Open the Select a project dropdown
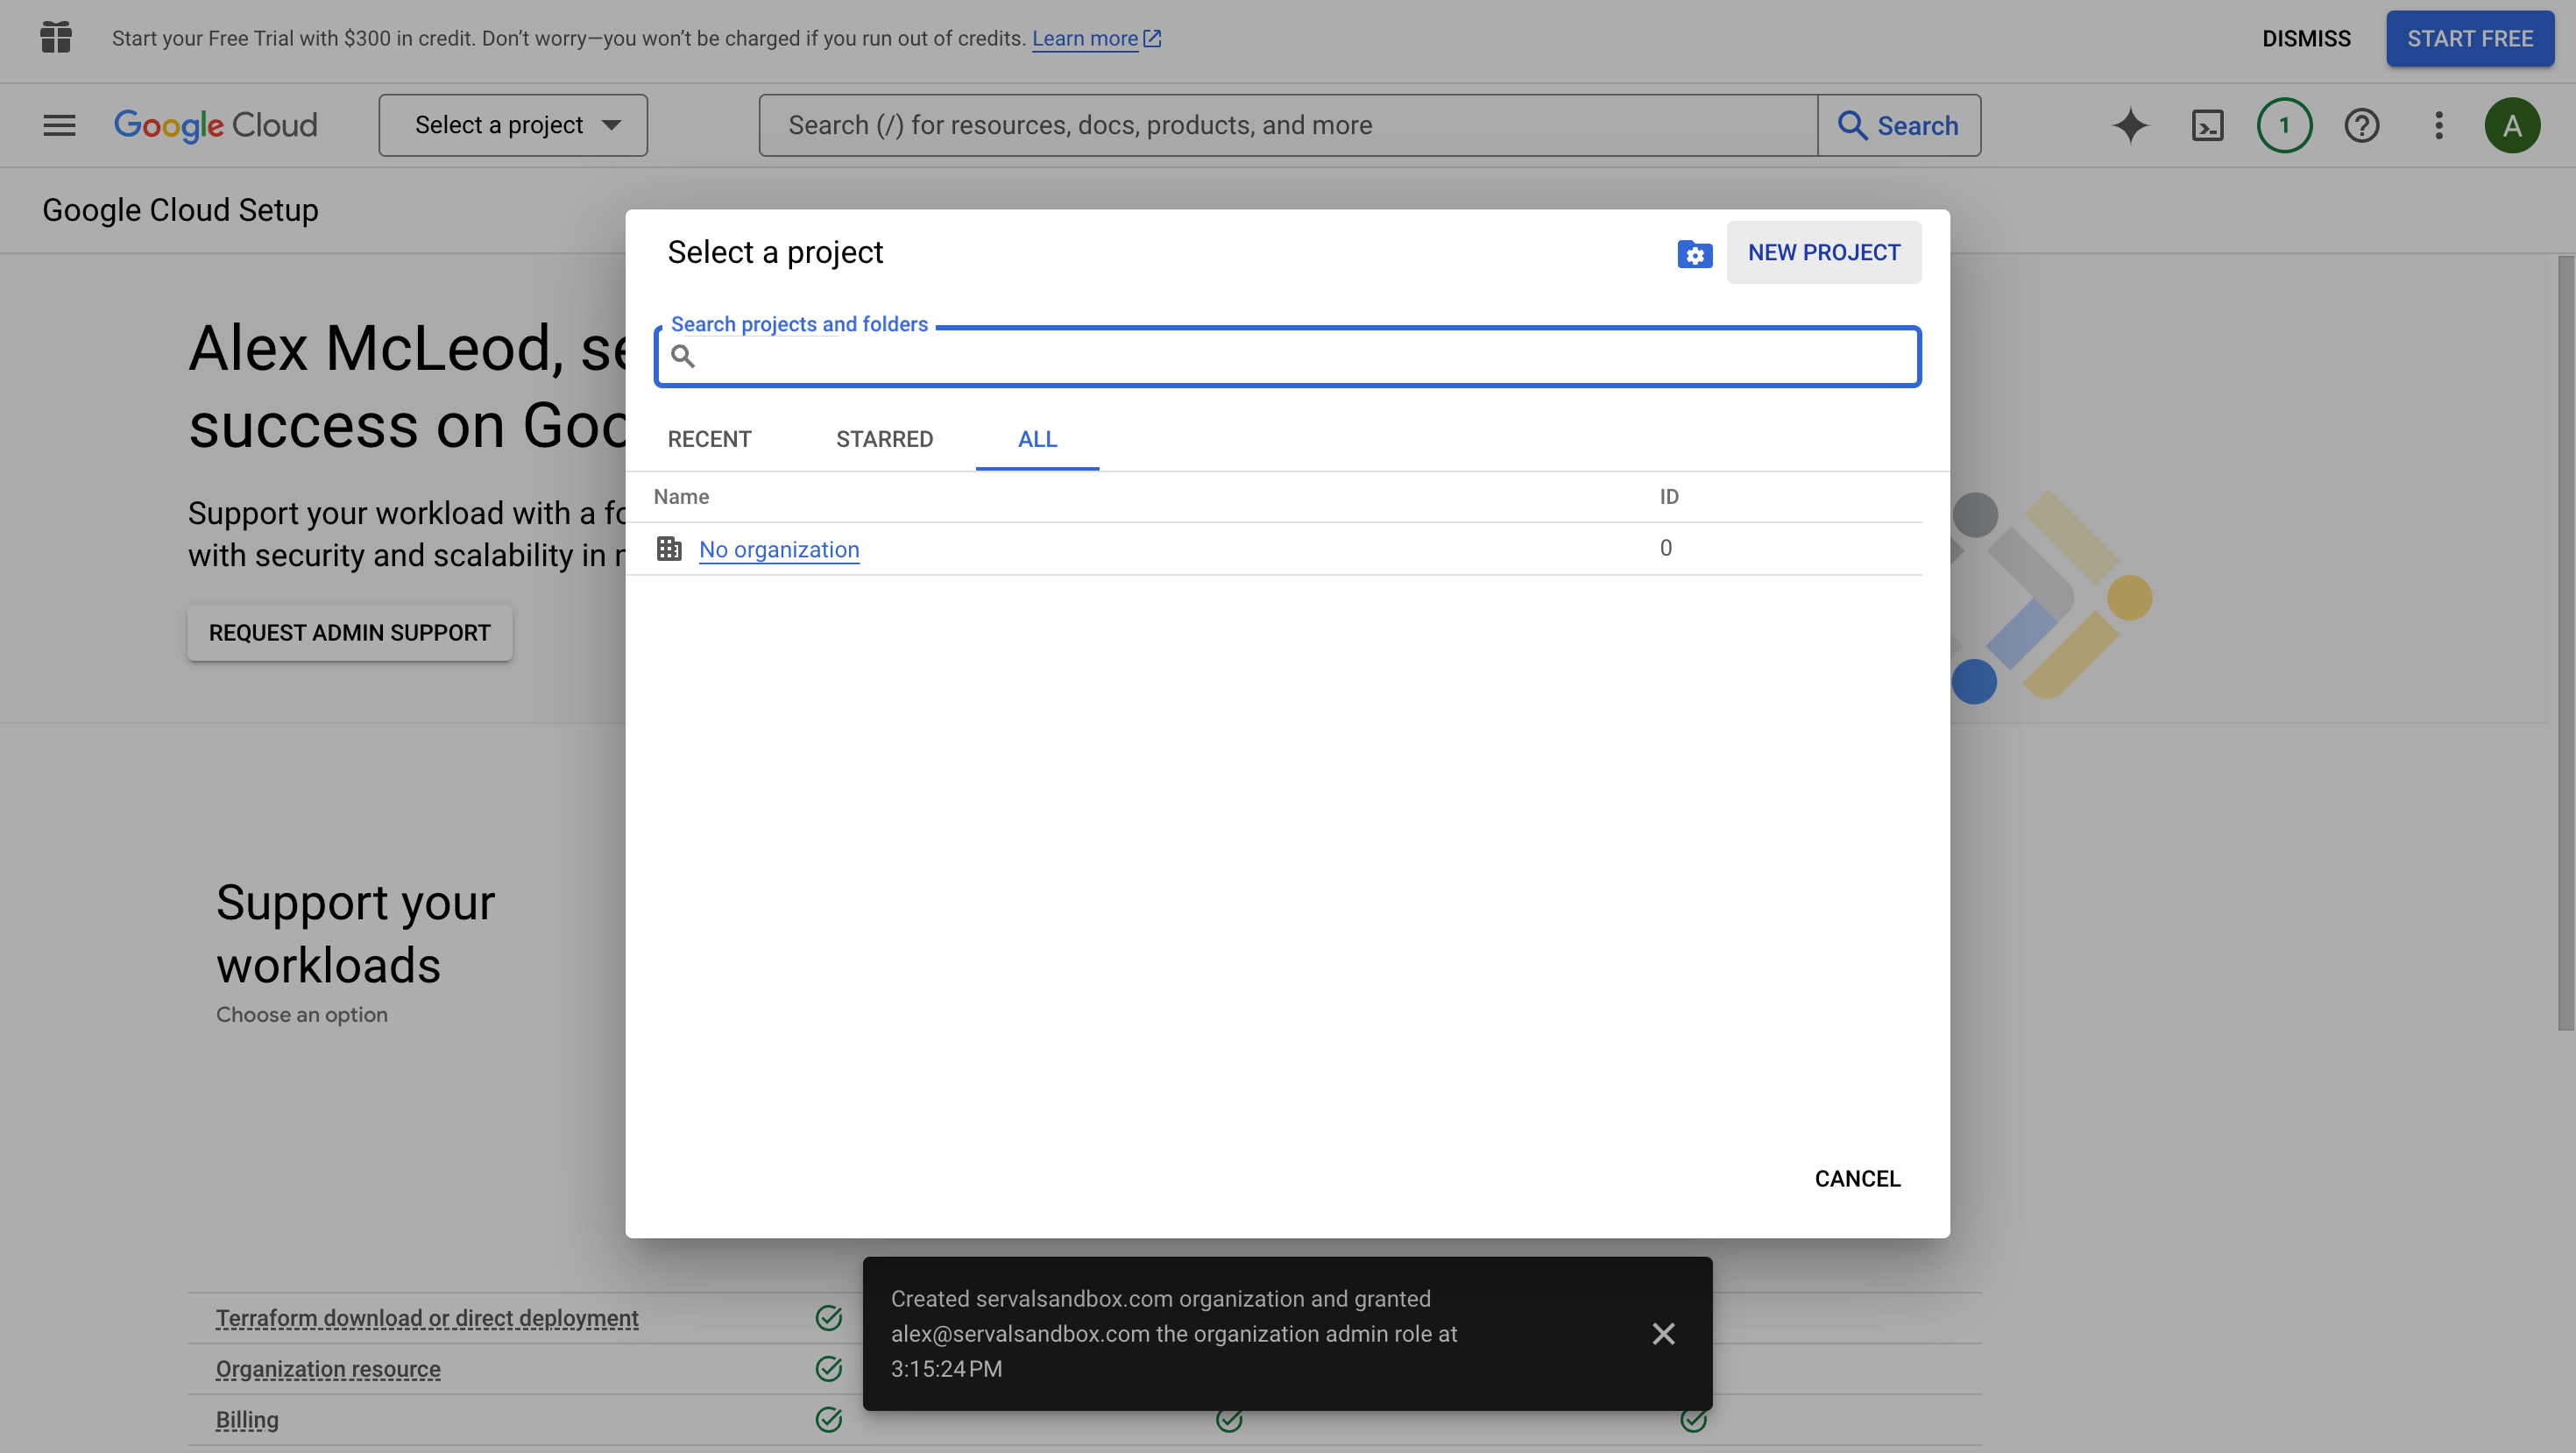 (513, 125)
